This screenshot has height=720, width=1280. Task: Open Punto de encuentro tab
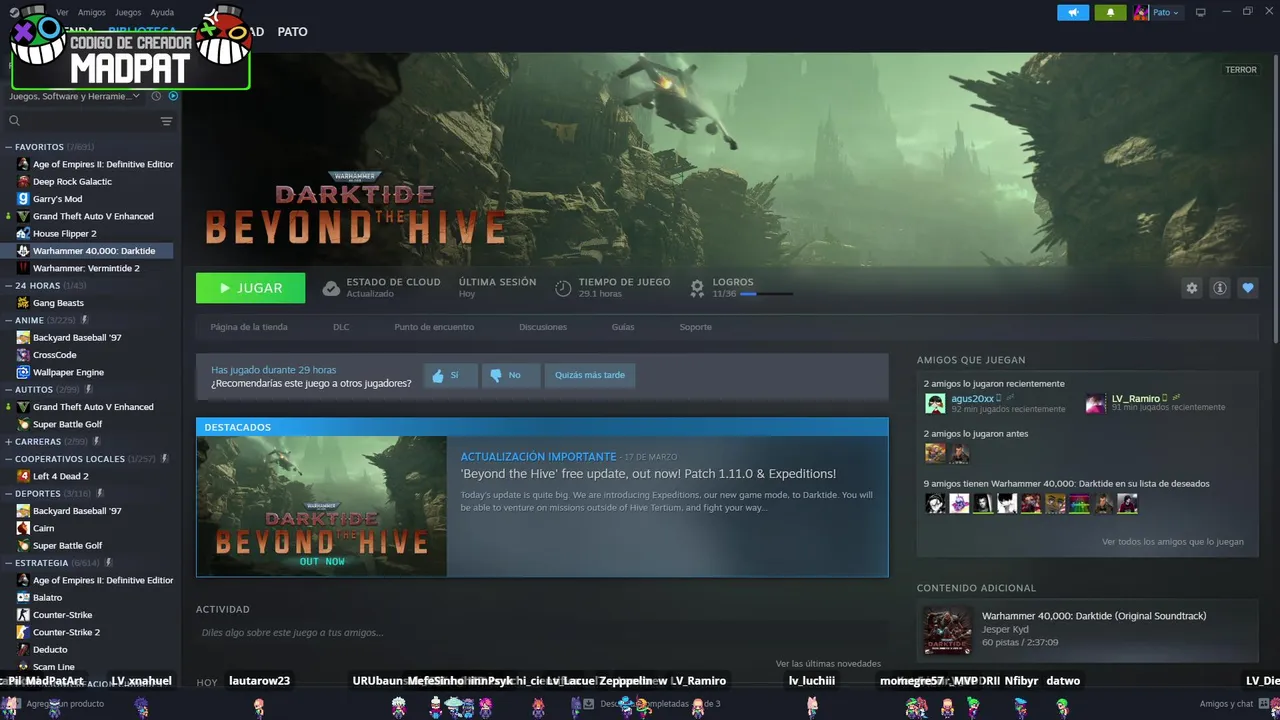click(434, 327)
